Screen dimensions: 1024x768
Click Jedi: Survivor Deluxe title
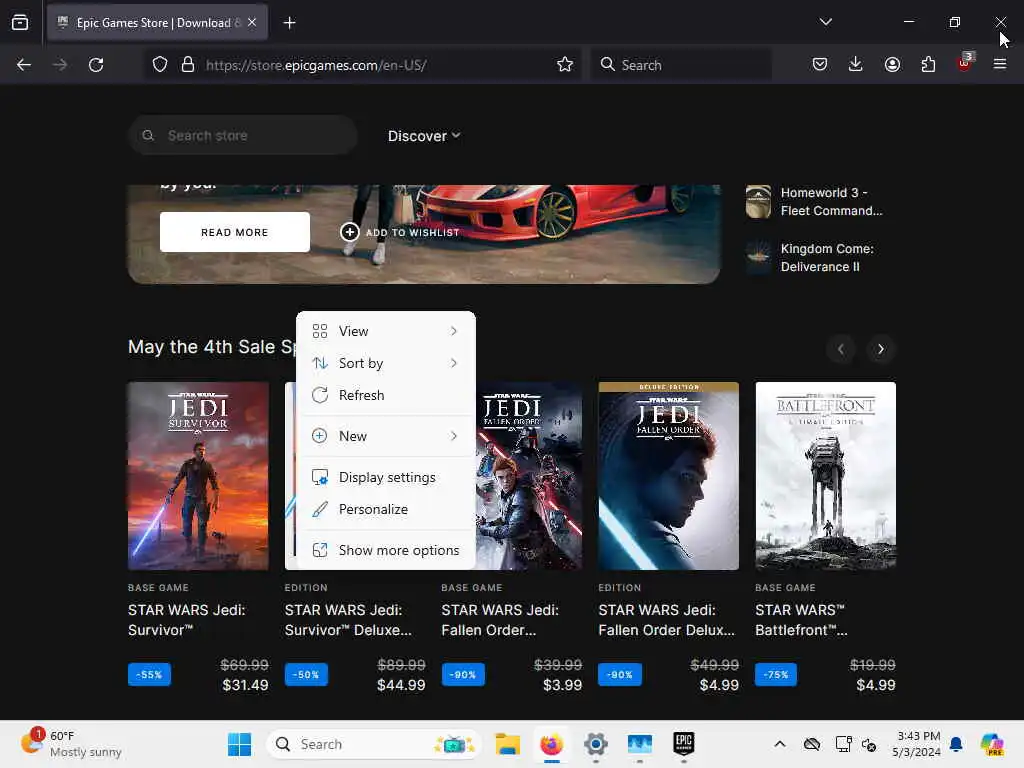coord(348,620)
